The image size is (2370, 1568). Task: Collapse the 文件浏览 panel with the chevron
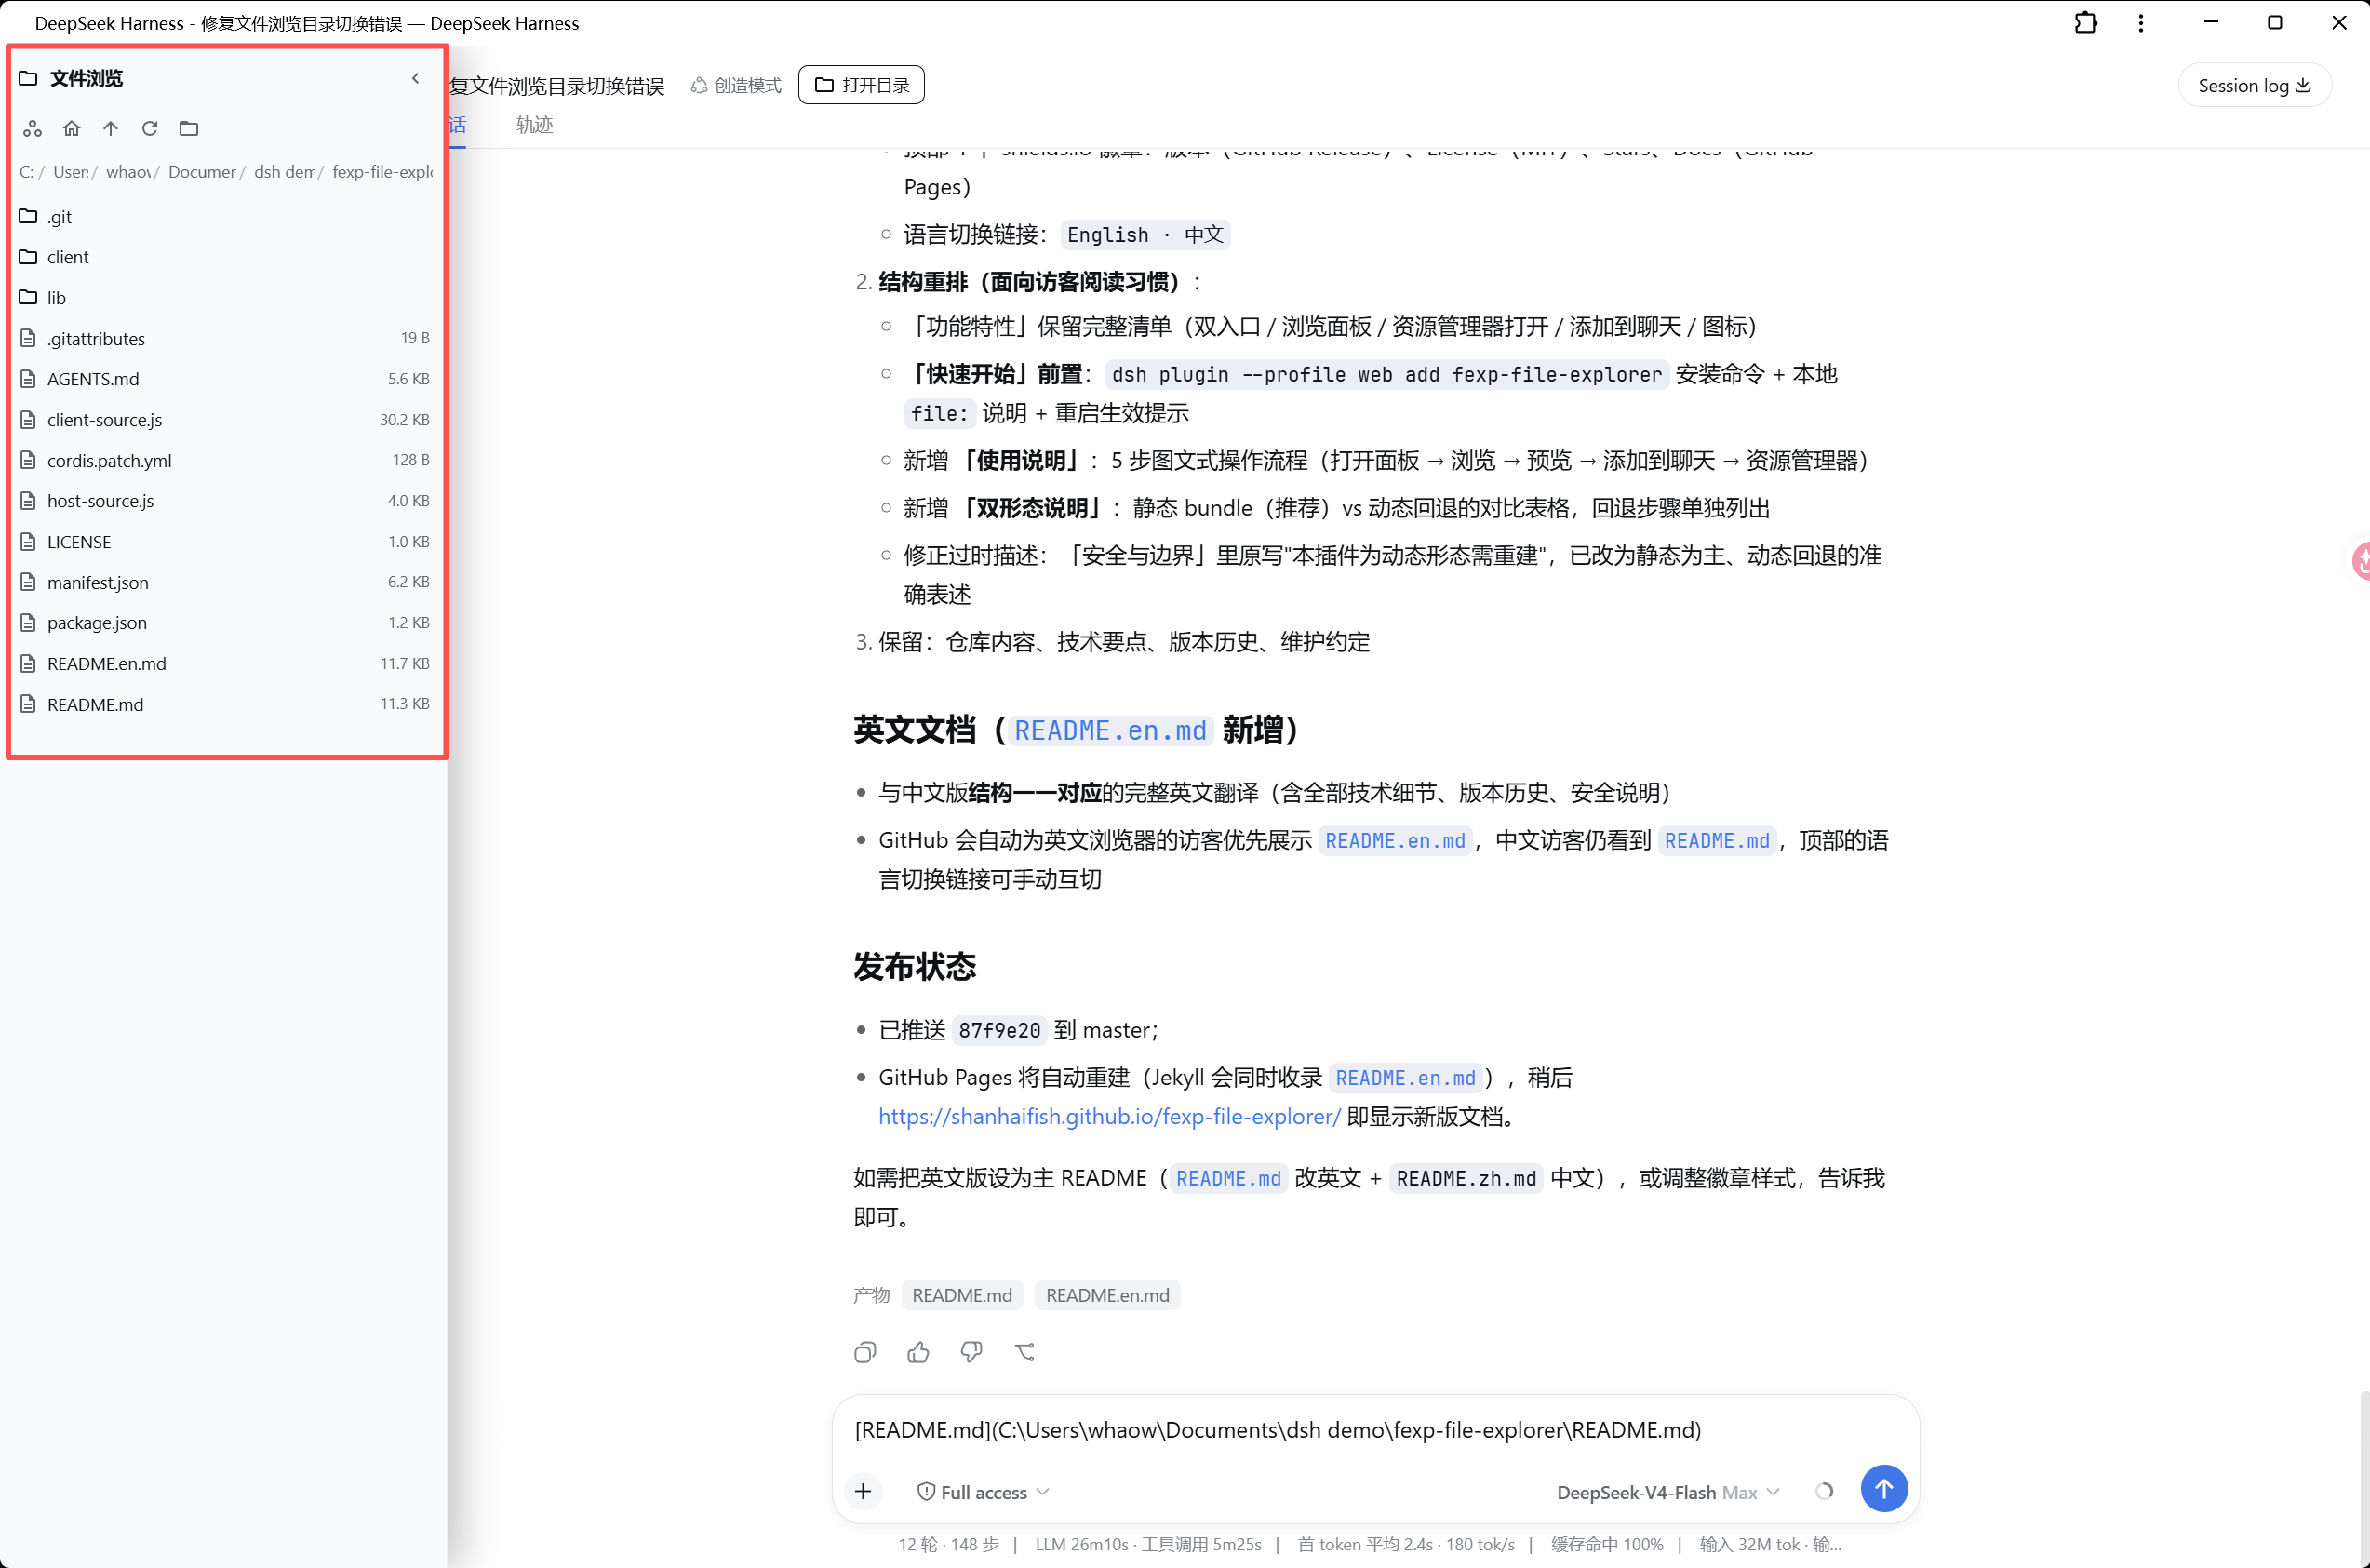click(x=416, y=78)
